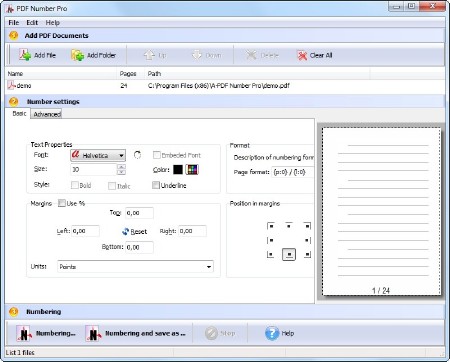The height and width of the screenshot is (362, 450).
Task: Click the Numbering step icon
Action: coord(14,312)
